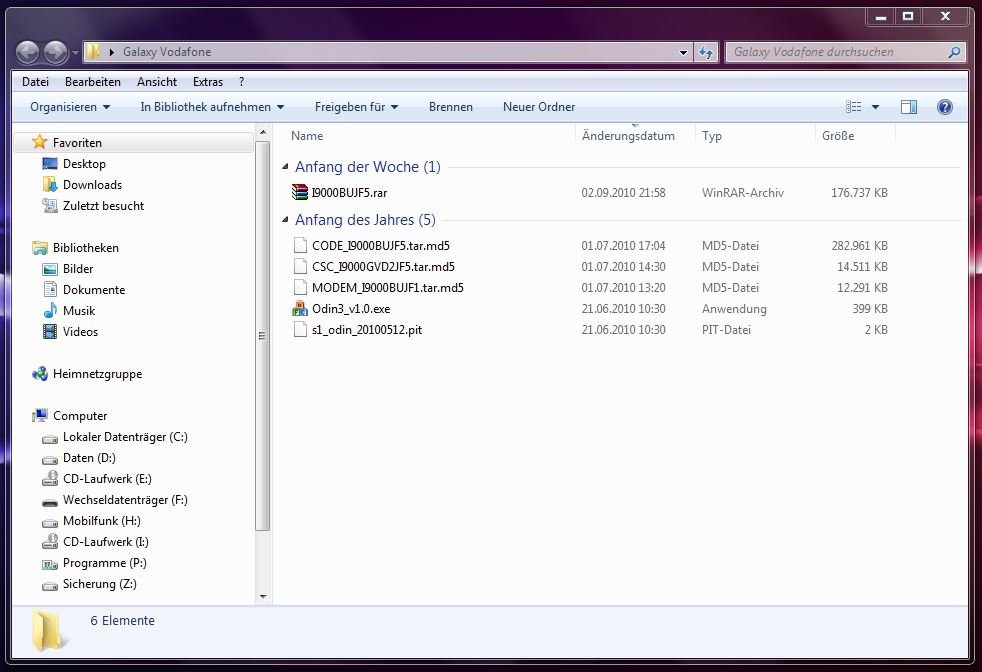Click the Computer icon in sidebar

pos(40,415)
